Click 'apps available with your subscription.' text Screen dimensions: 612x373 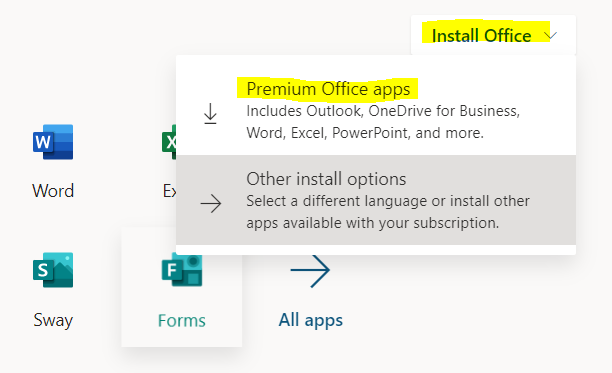373,223
